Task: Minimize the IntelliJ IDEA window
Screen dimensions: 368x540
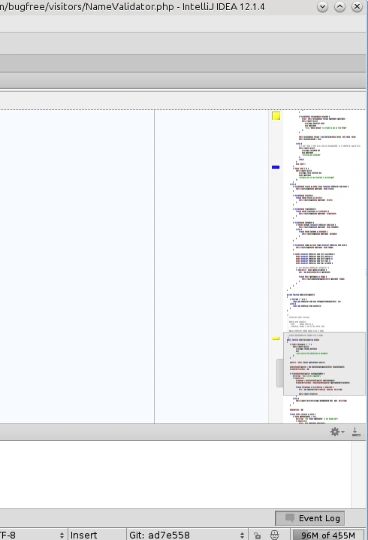Action: point(323,7)
